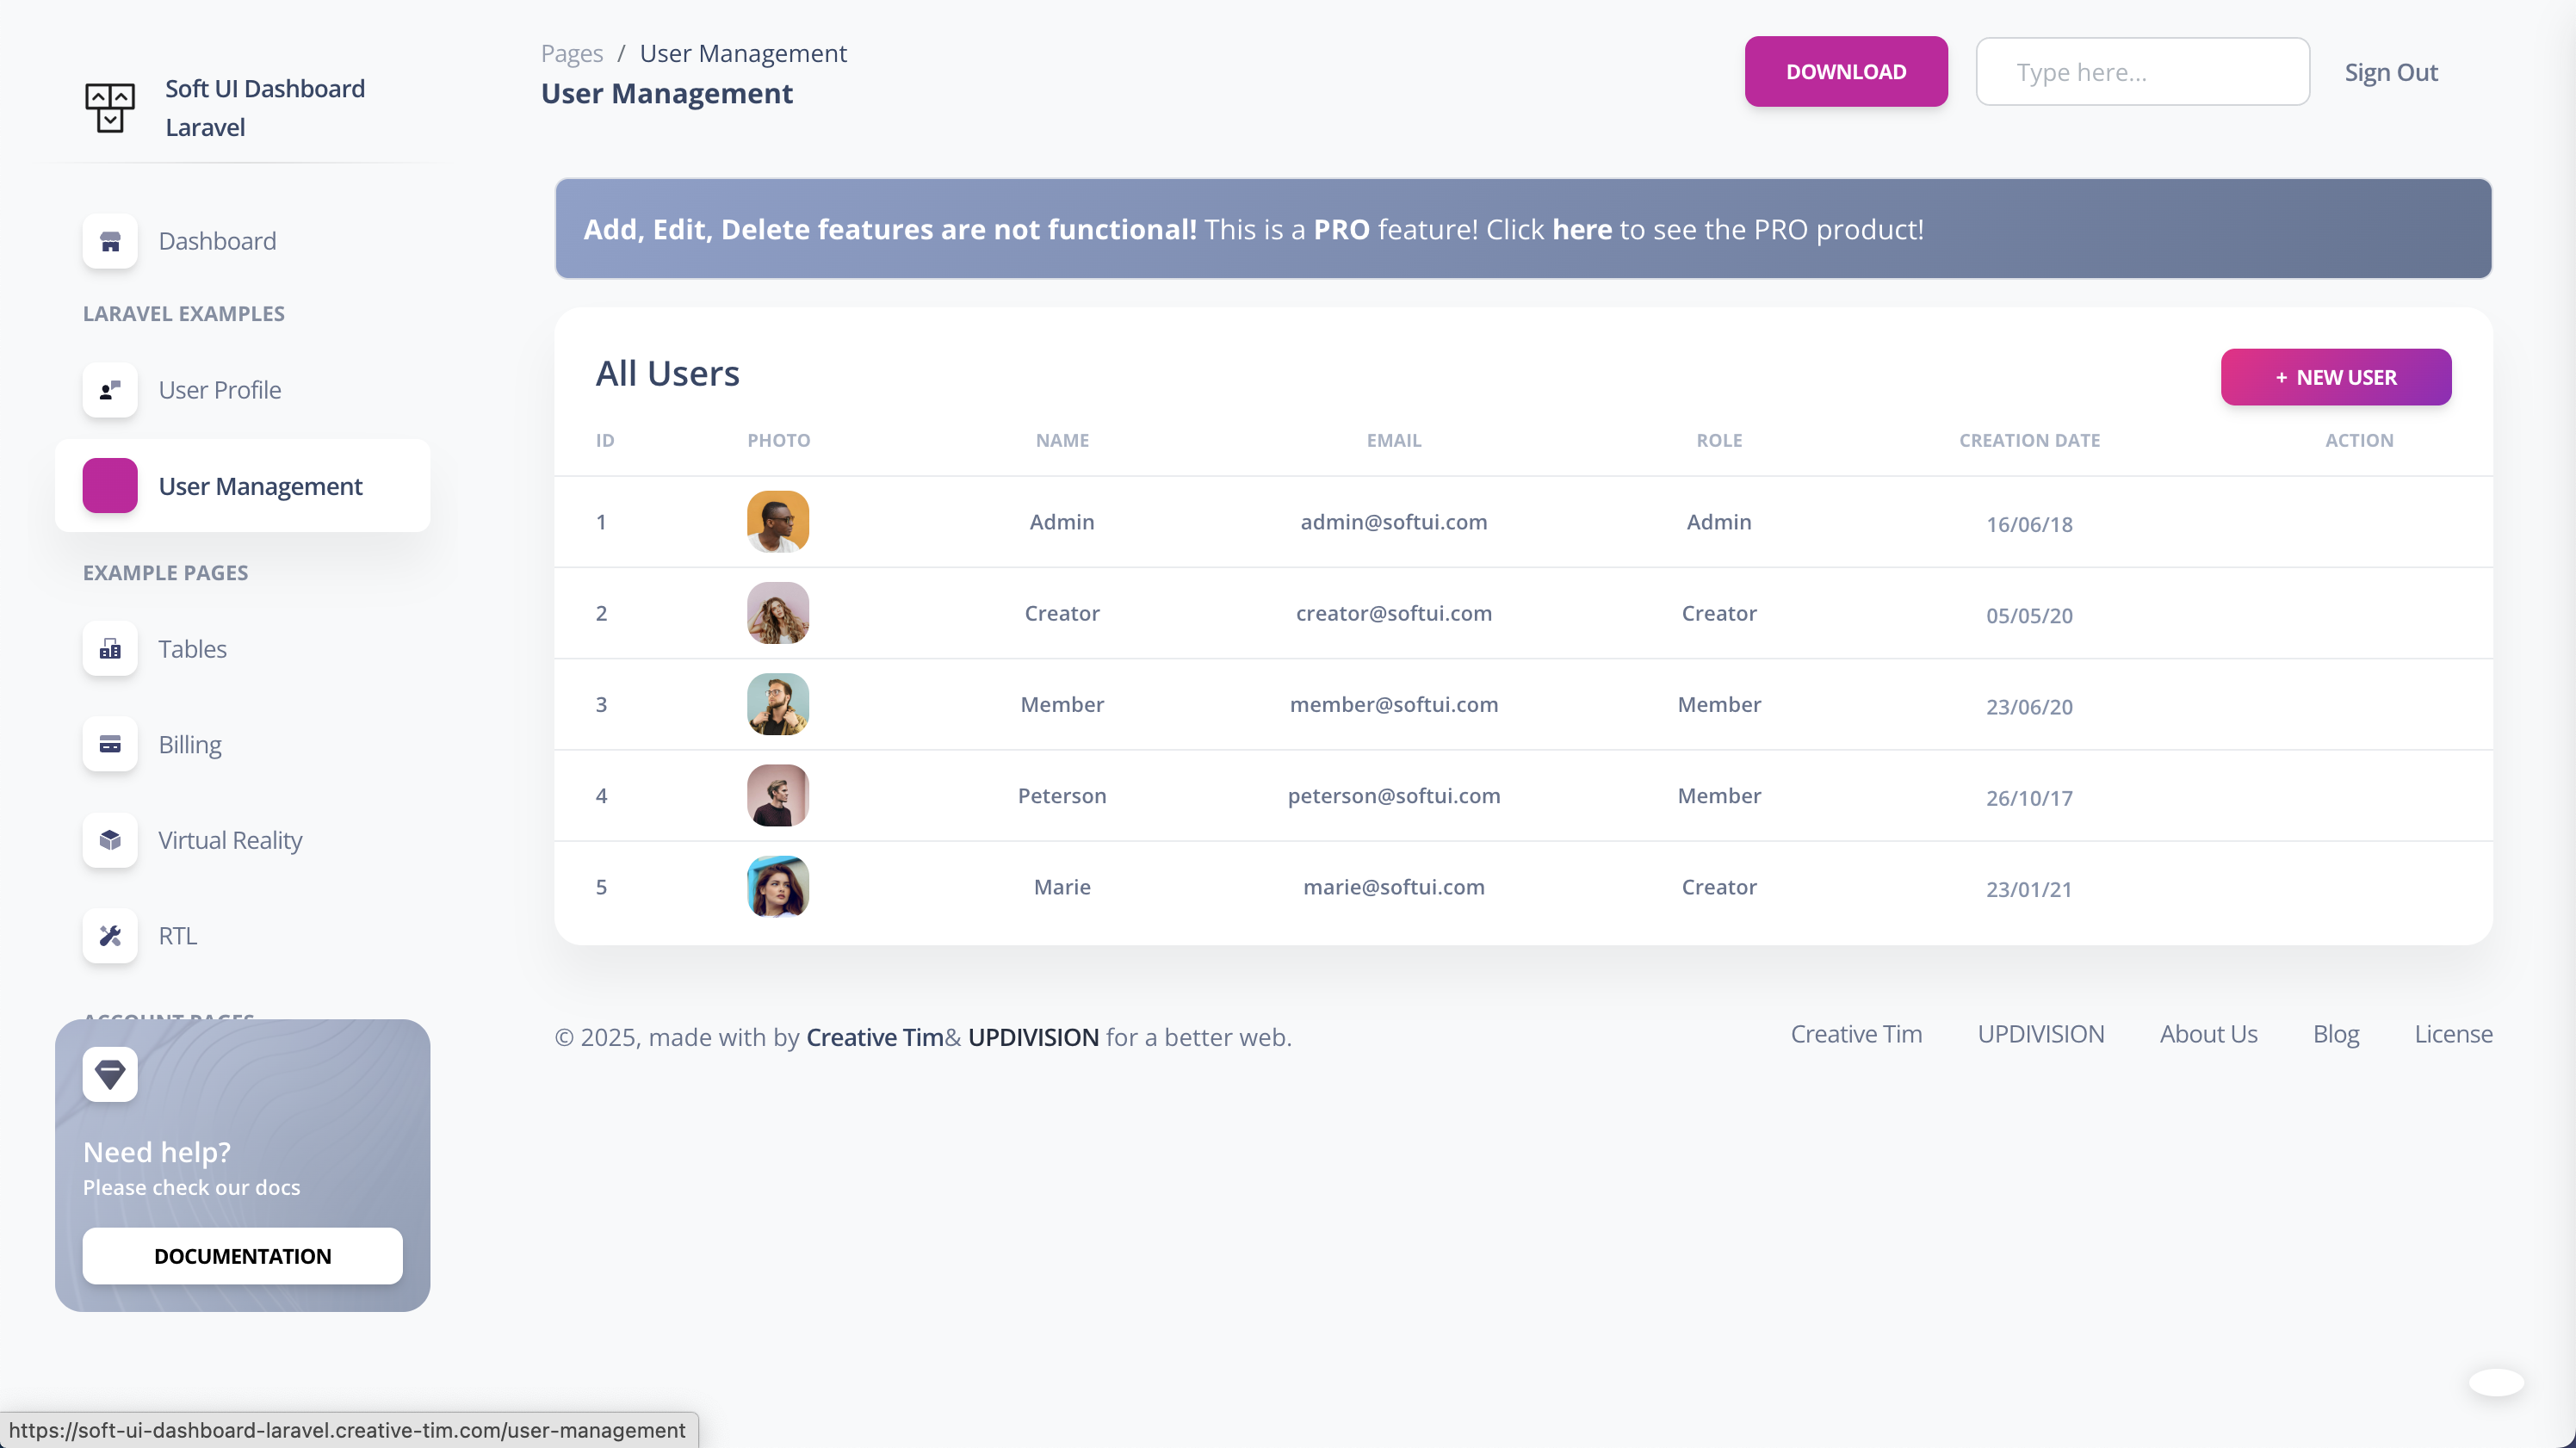Click the Pages breadcrumb link
2576x1448 pixels.
(x=571, y=53)
